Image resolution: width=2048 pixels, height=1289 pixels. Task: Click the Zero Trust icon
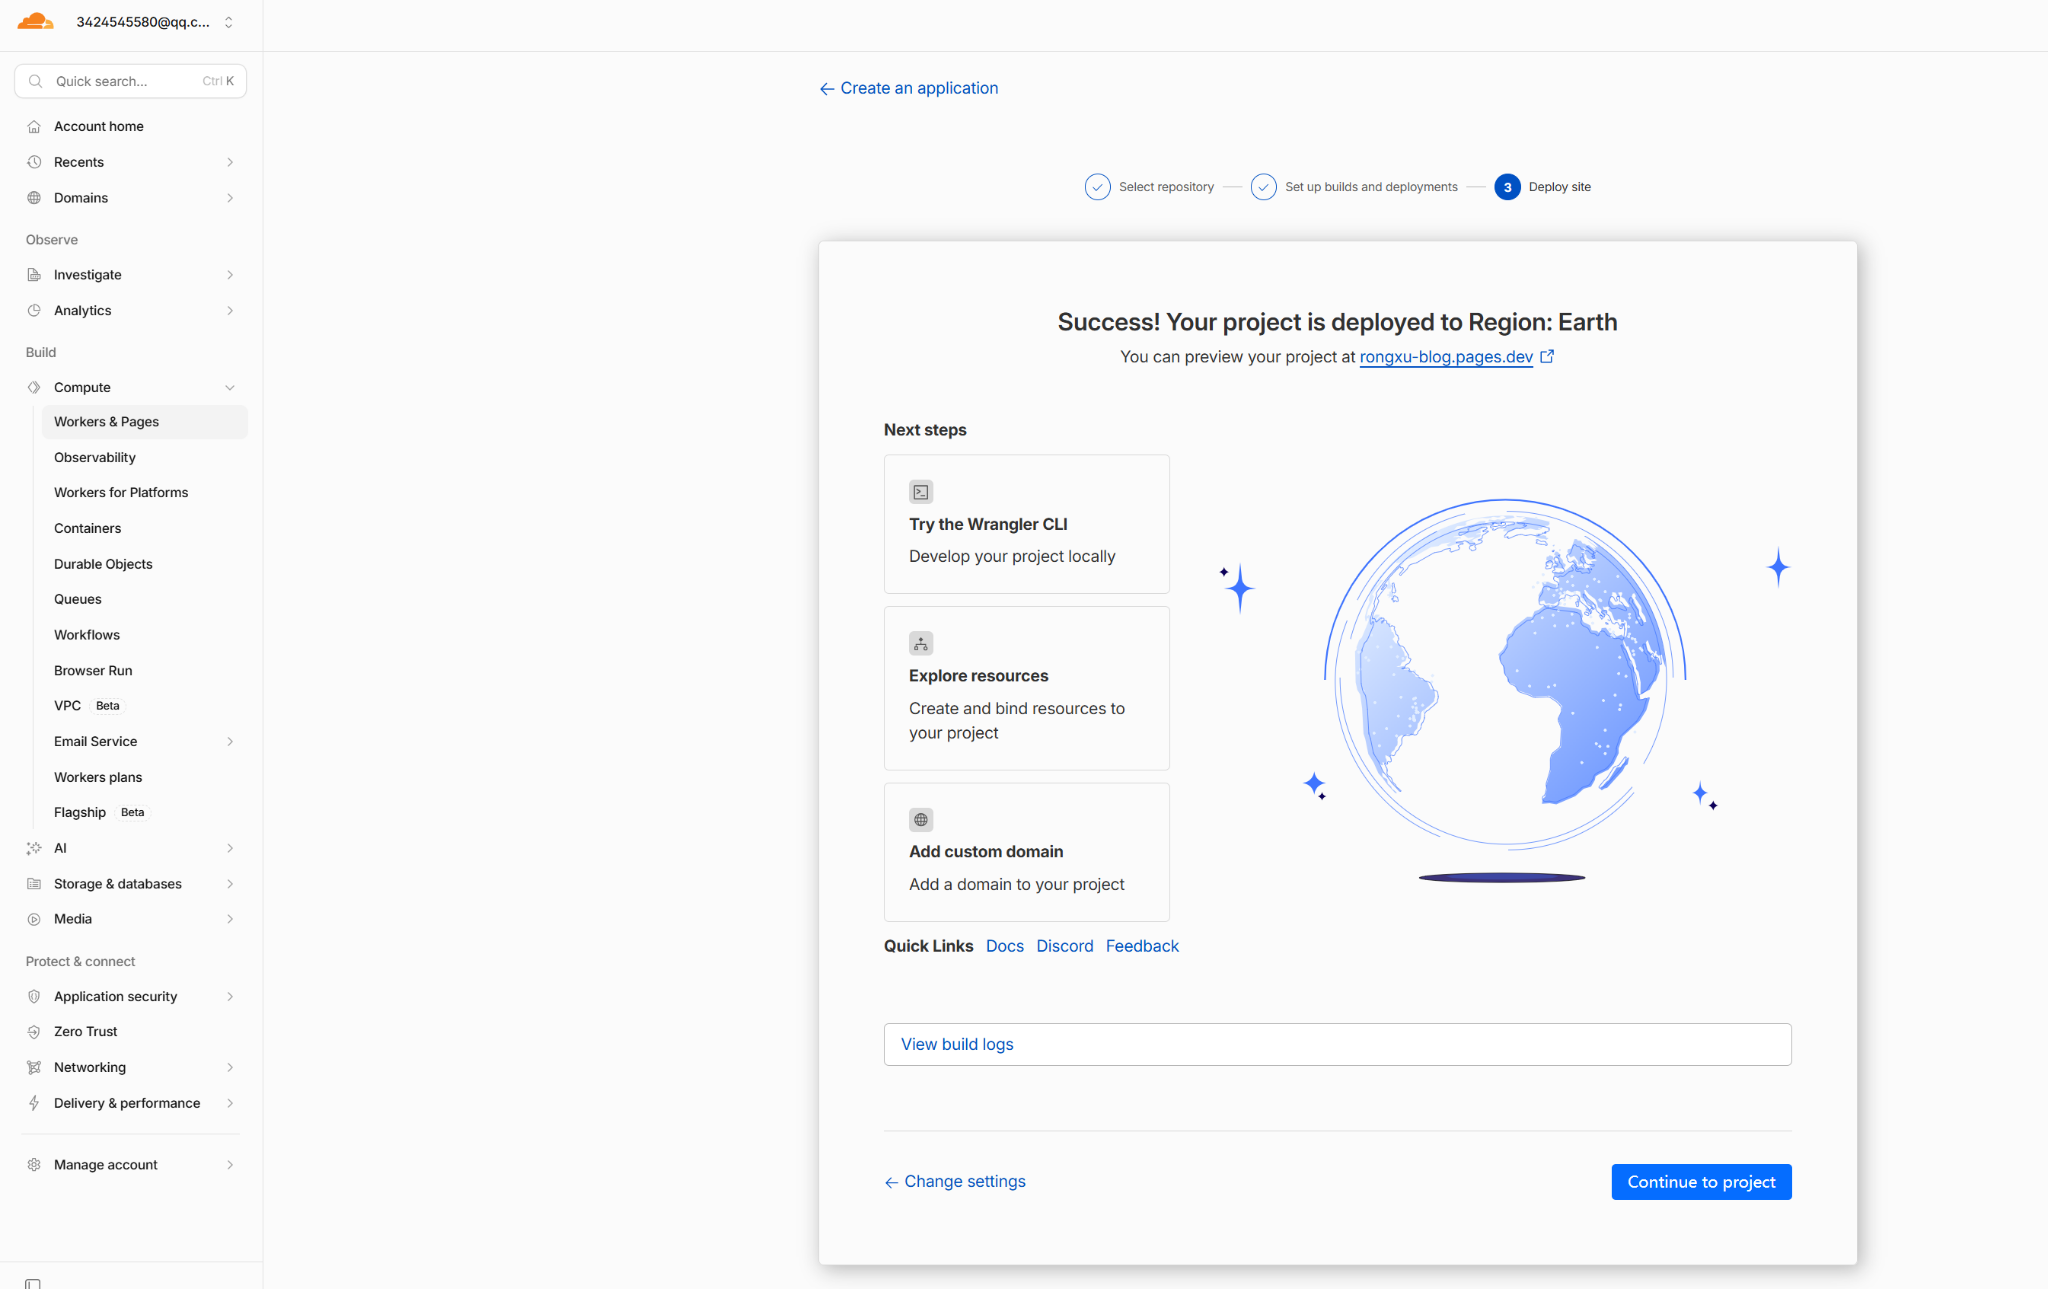click(34, 1031)
